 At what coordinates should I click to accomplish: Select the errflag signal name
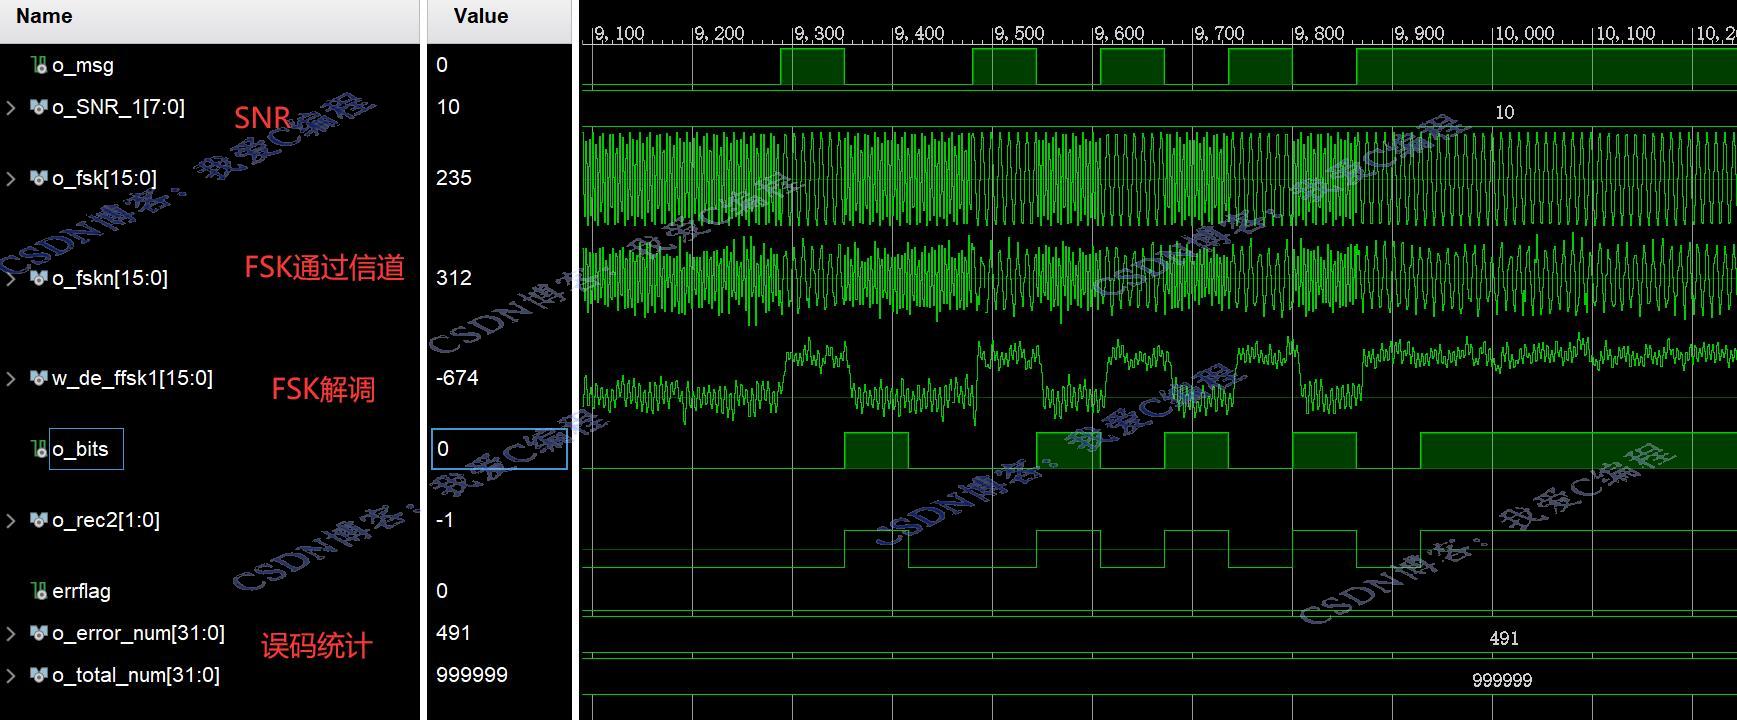pyautogui.click(x=81, y=591)
